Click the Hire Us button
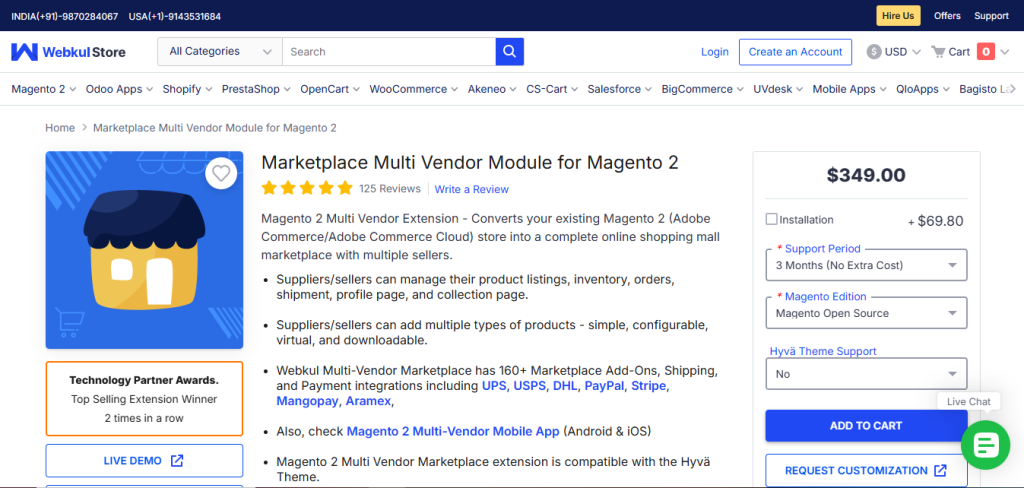This screenshot has width=1024, height=488. (x=898, y=16)
